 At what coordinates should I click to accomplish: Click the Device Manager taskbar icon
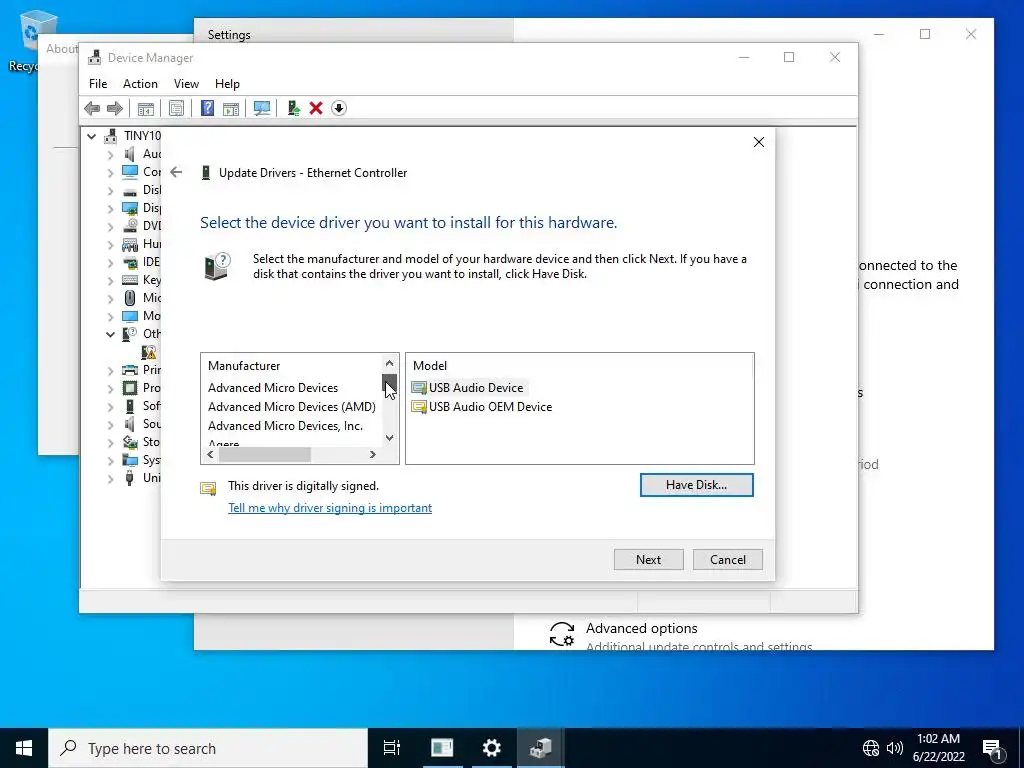(x=541, y=748)
